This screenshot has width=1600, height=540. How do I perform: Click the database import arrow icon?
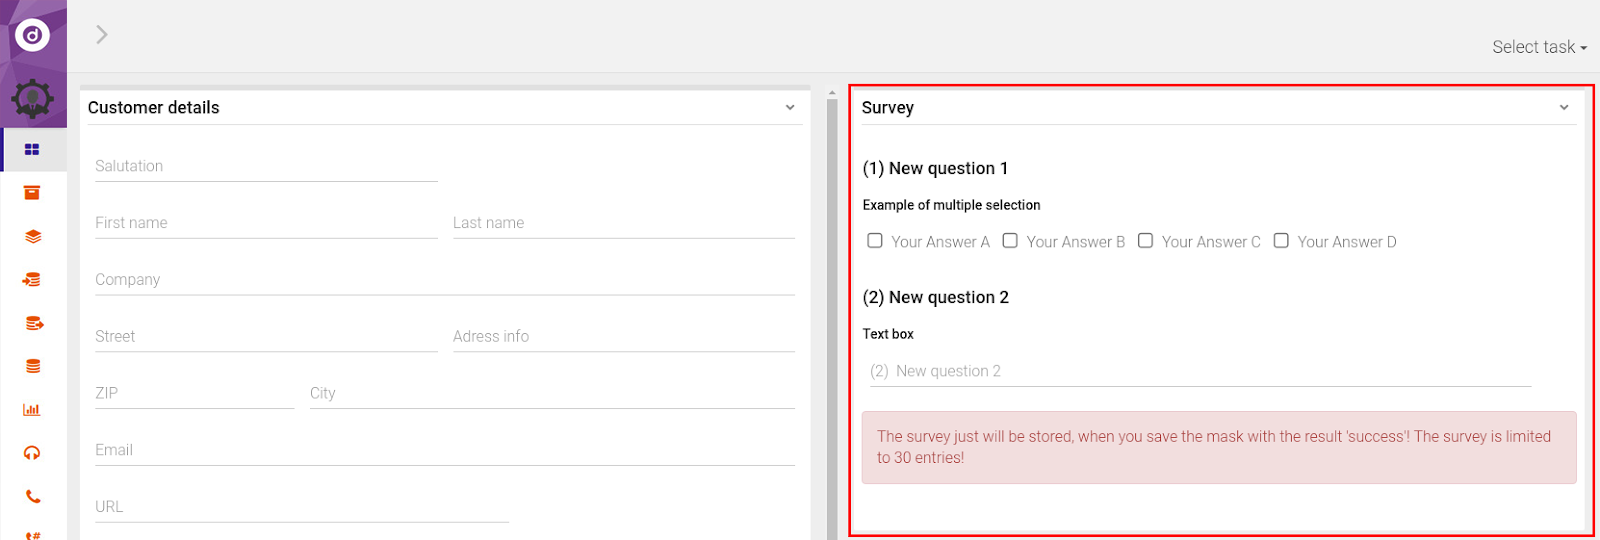[x=32, y=280]
